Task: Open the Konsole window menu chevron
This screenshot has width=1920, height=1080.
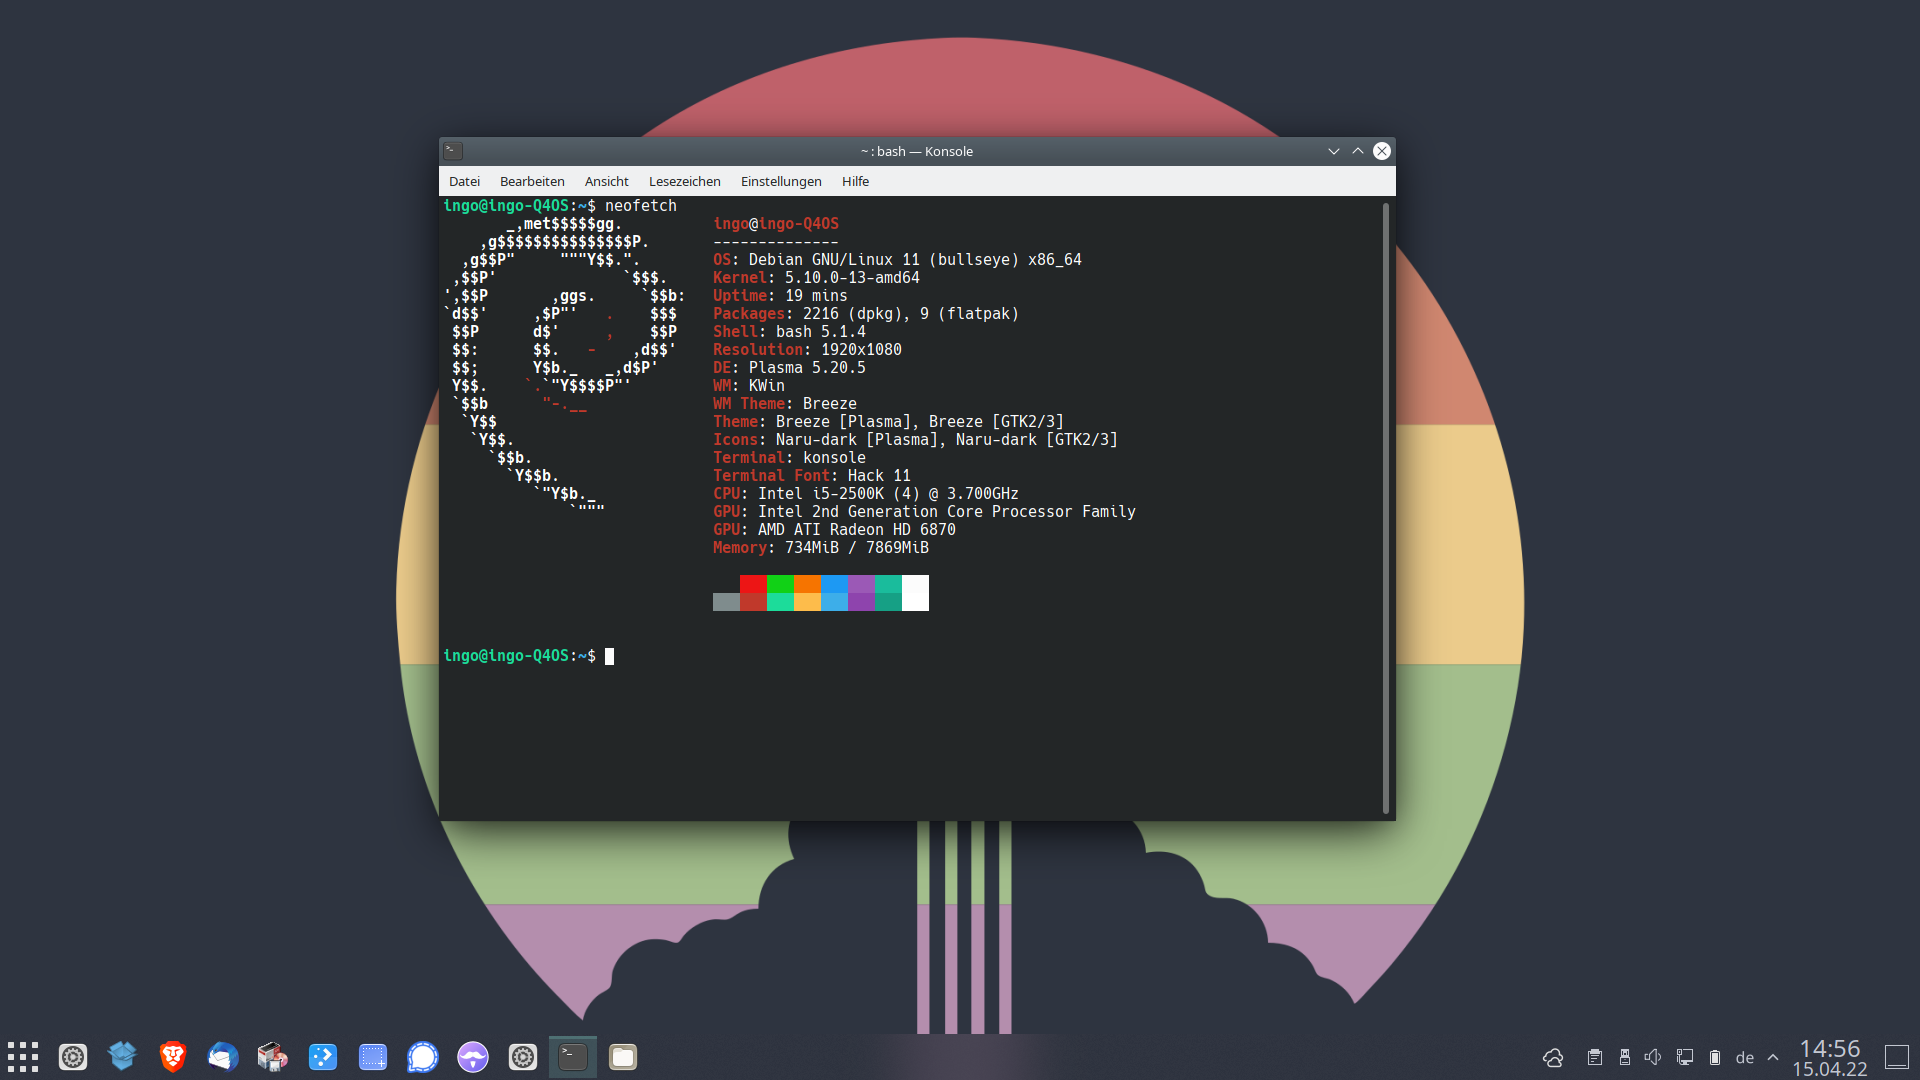Action: tap(1334, 151)
